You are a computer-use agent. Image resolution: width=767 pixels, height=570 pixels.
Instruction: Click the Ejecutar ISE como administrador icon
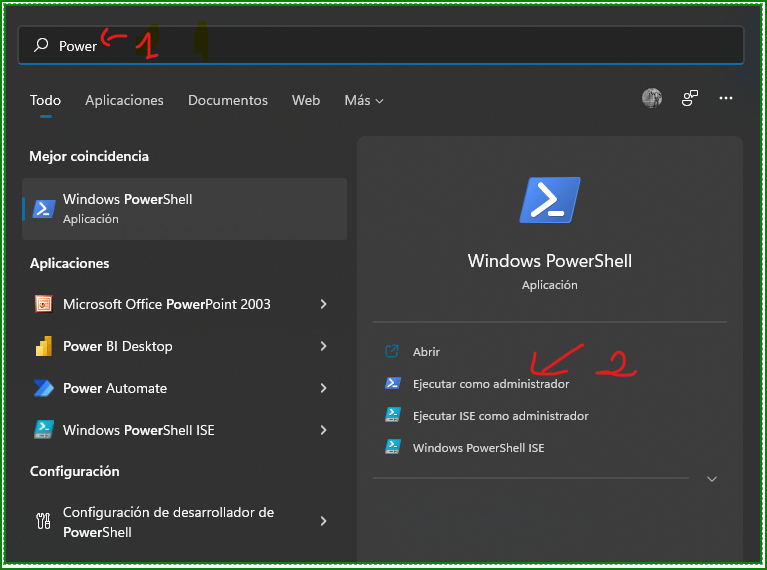pos(393,415)
